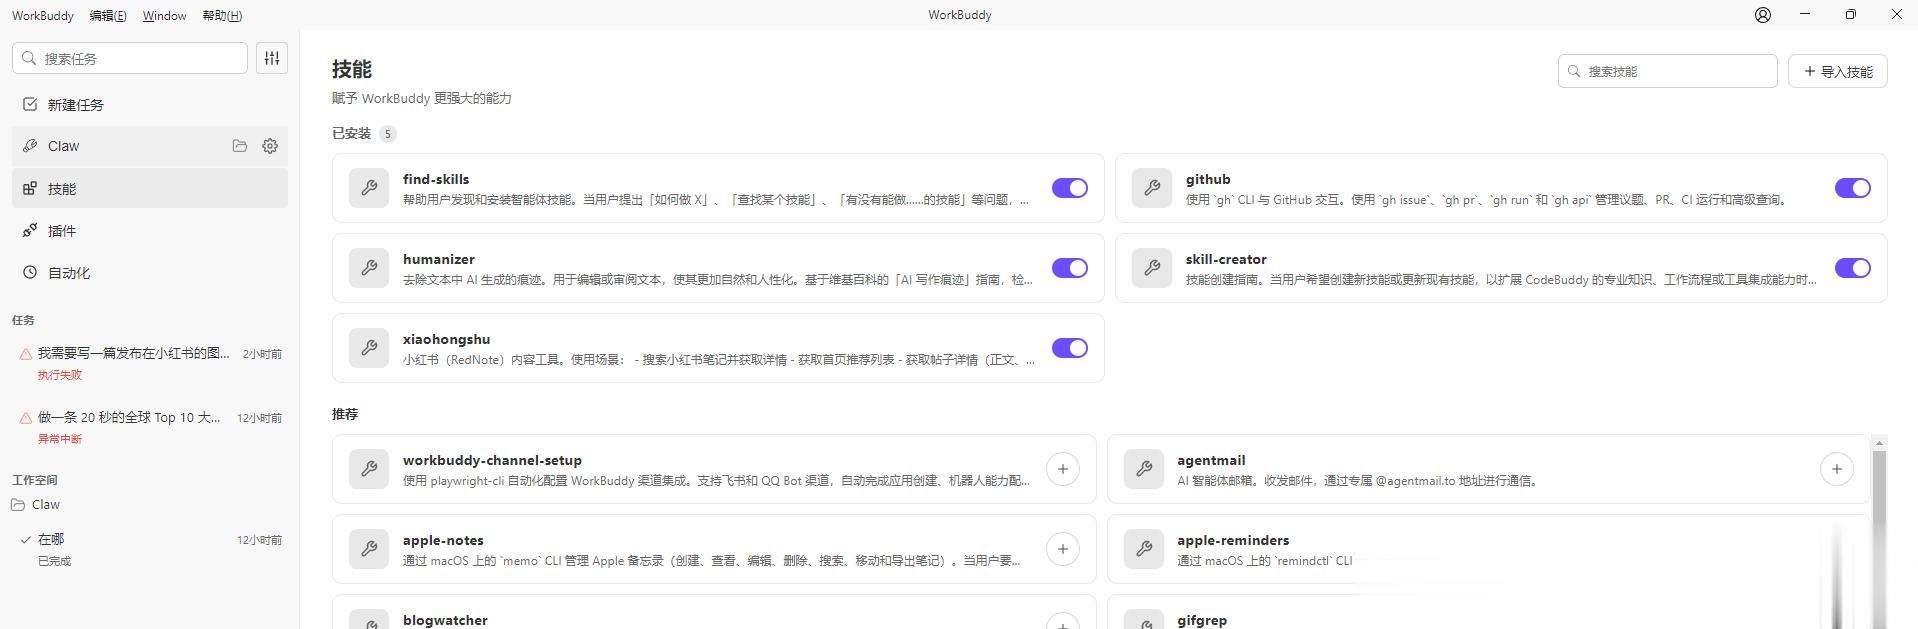Open apple-reminders skill title
The image size is (1918, 629).
pos(1233,540)
